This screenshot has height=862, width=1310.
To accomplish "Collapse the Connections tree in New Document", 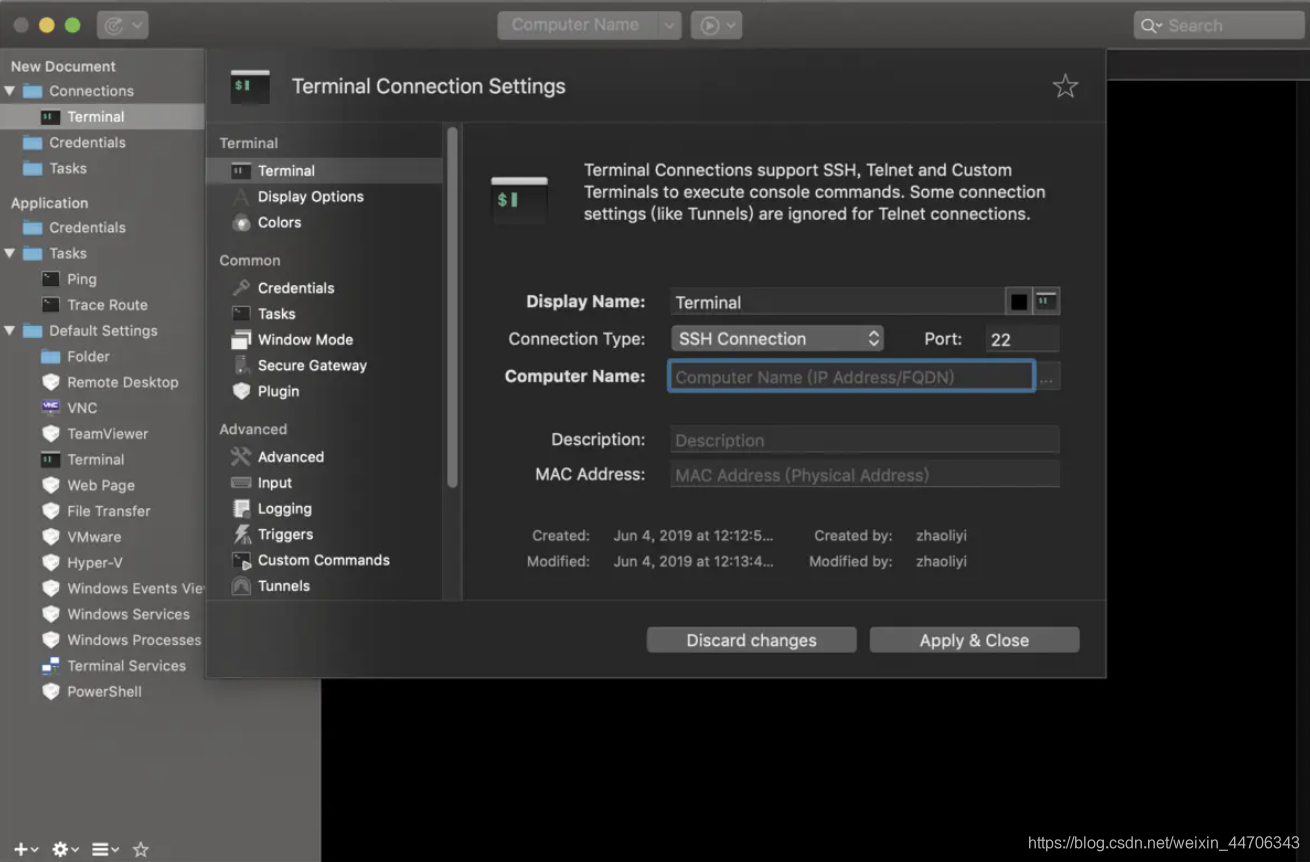I will pyautogui.click(x=10, y=91).
